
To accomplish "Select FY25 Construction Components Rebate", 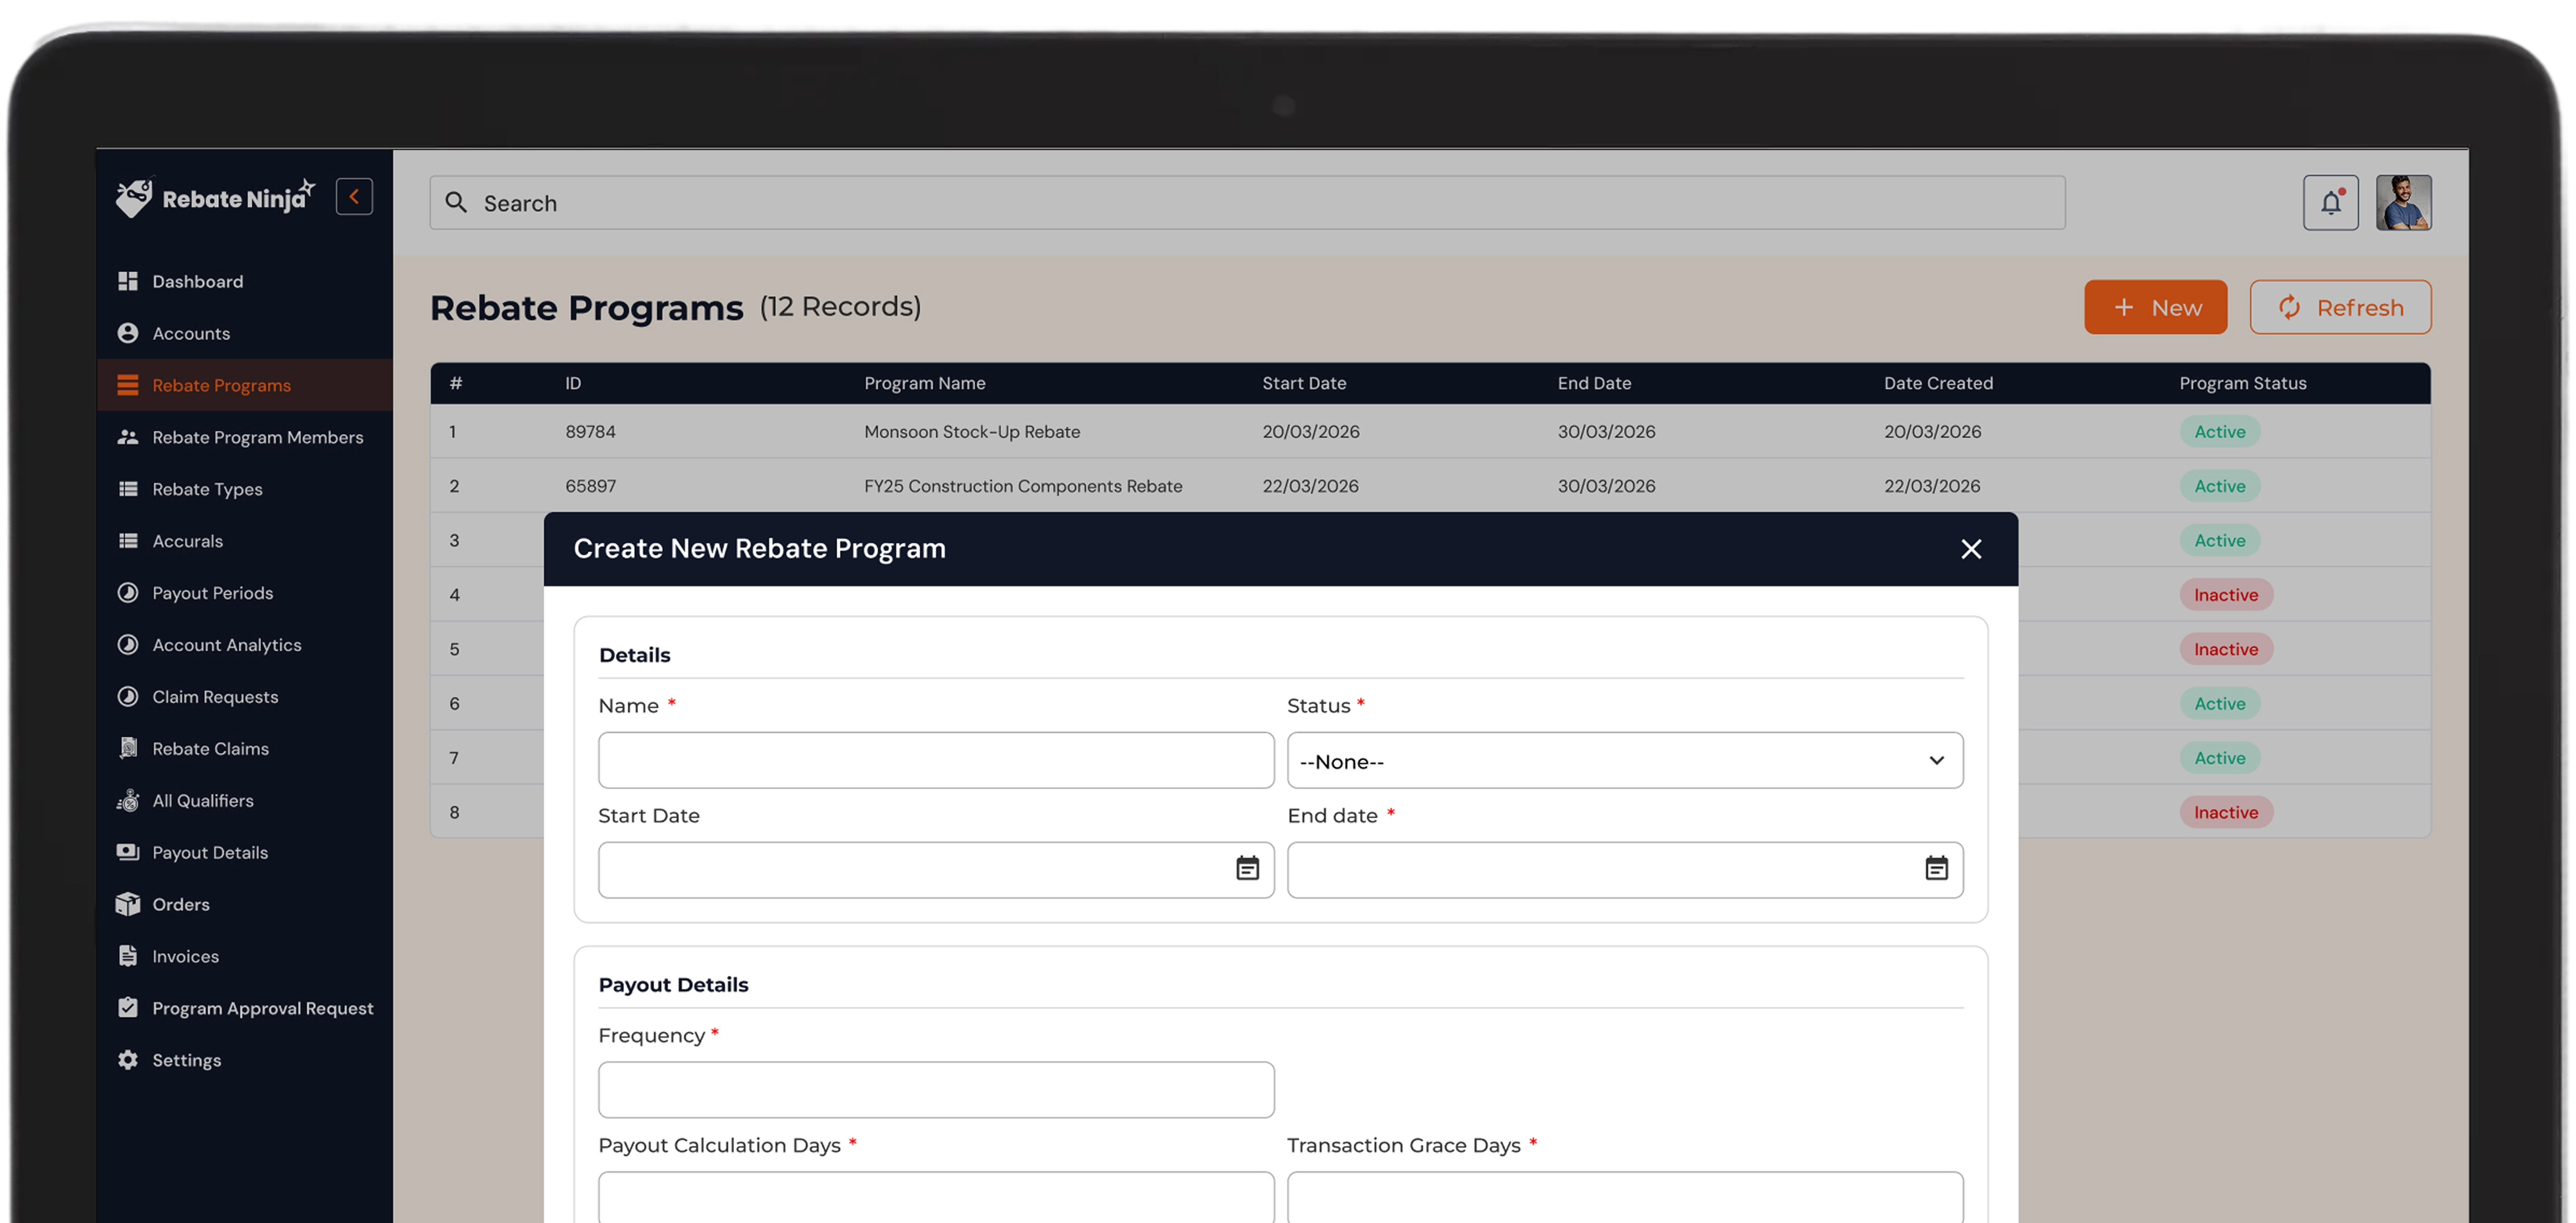I will (x=1023, y=486).
